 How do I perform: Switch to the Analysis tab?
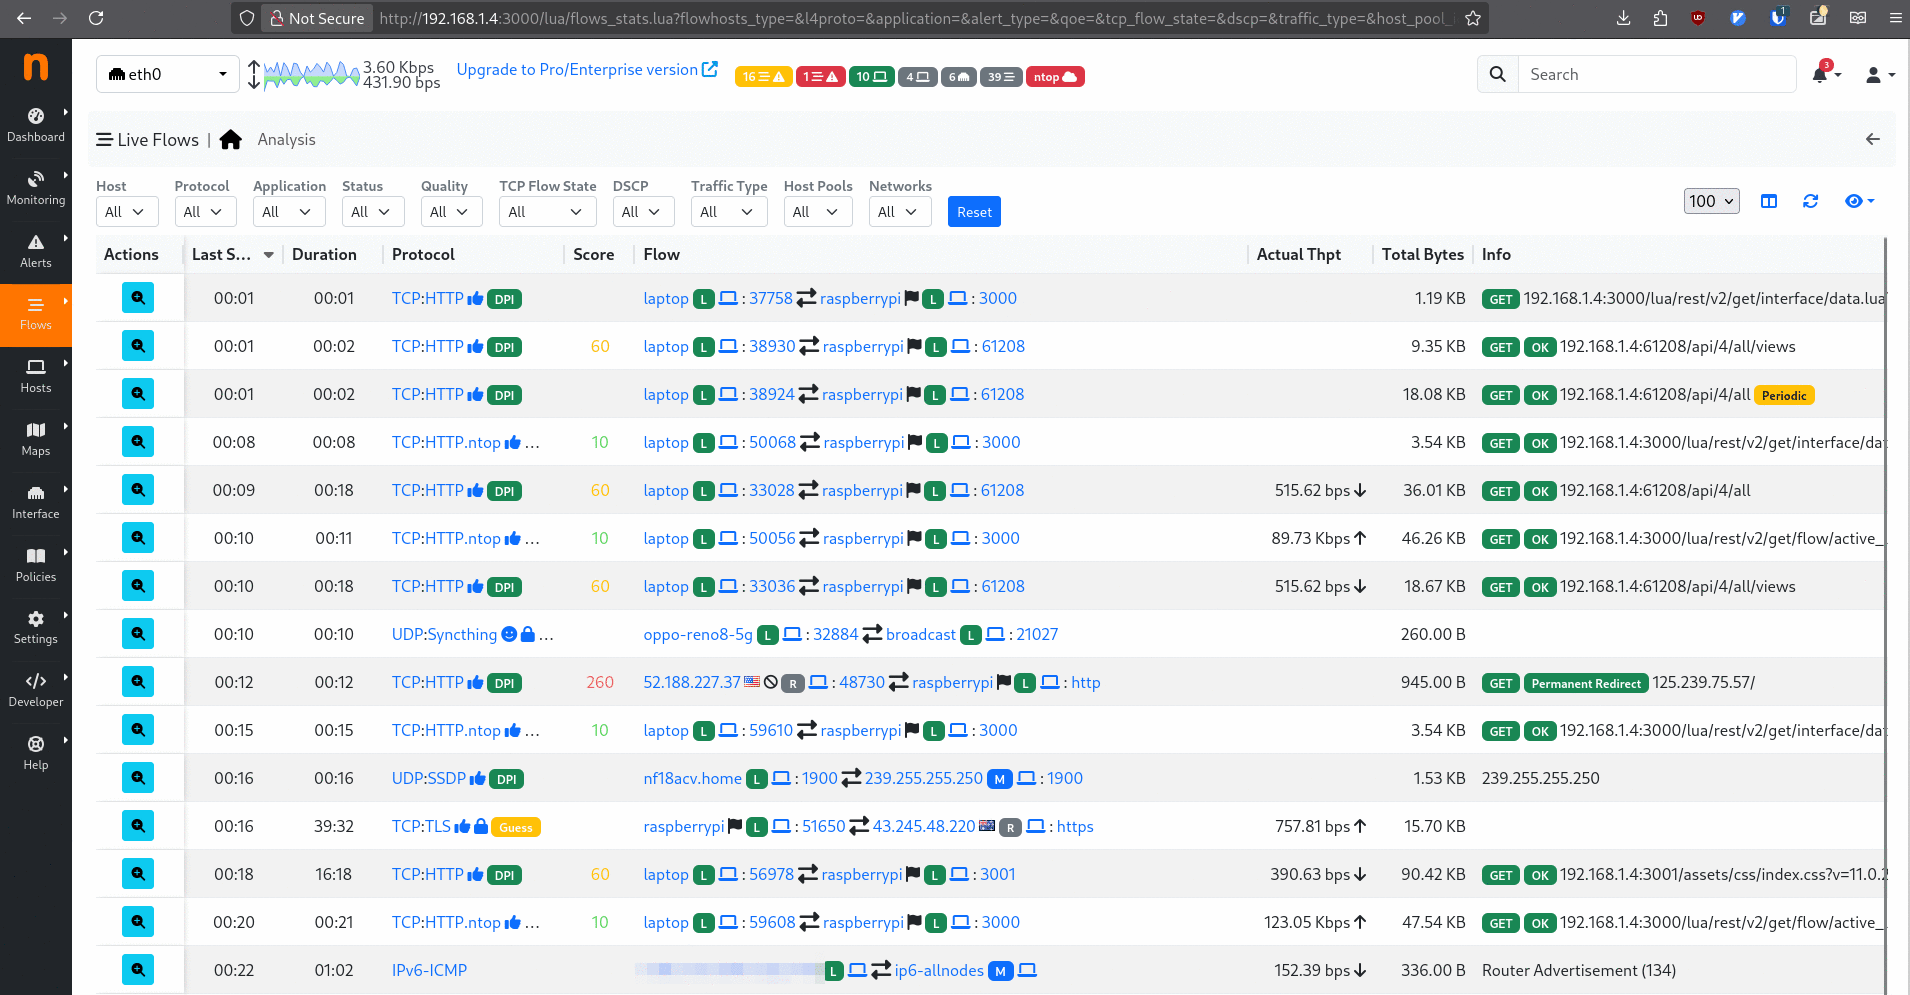pyautogui.click(x=286, y=140)
